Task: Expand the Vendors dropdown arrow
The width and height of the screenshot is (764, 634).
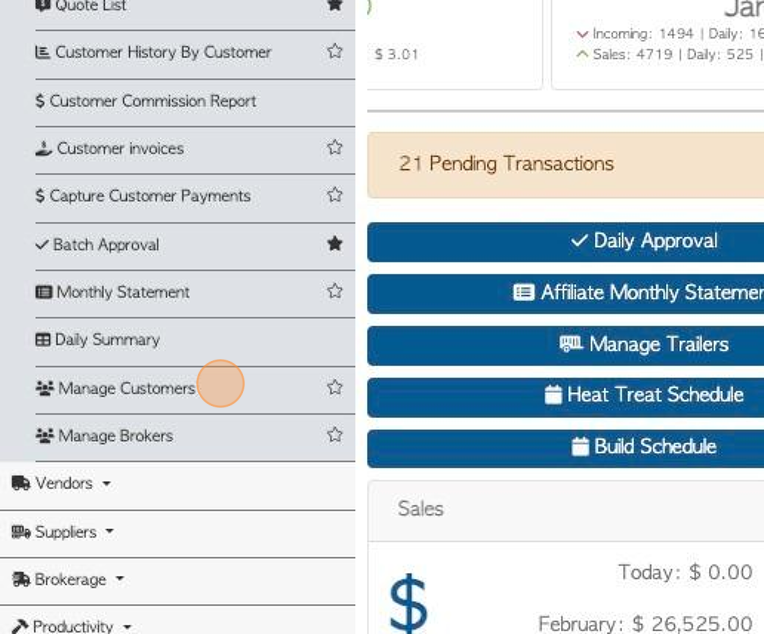Action: click(x=106, y=484)
